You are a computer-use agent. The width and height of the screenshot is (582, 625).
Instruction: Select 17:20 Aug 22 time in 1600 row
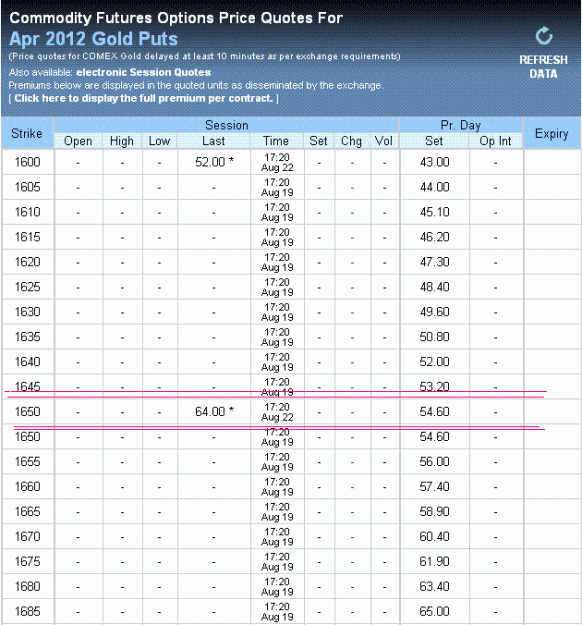click(x=277, y=162)
